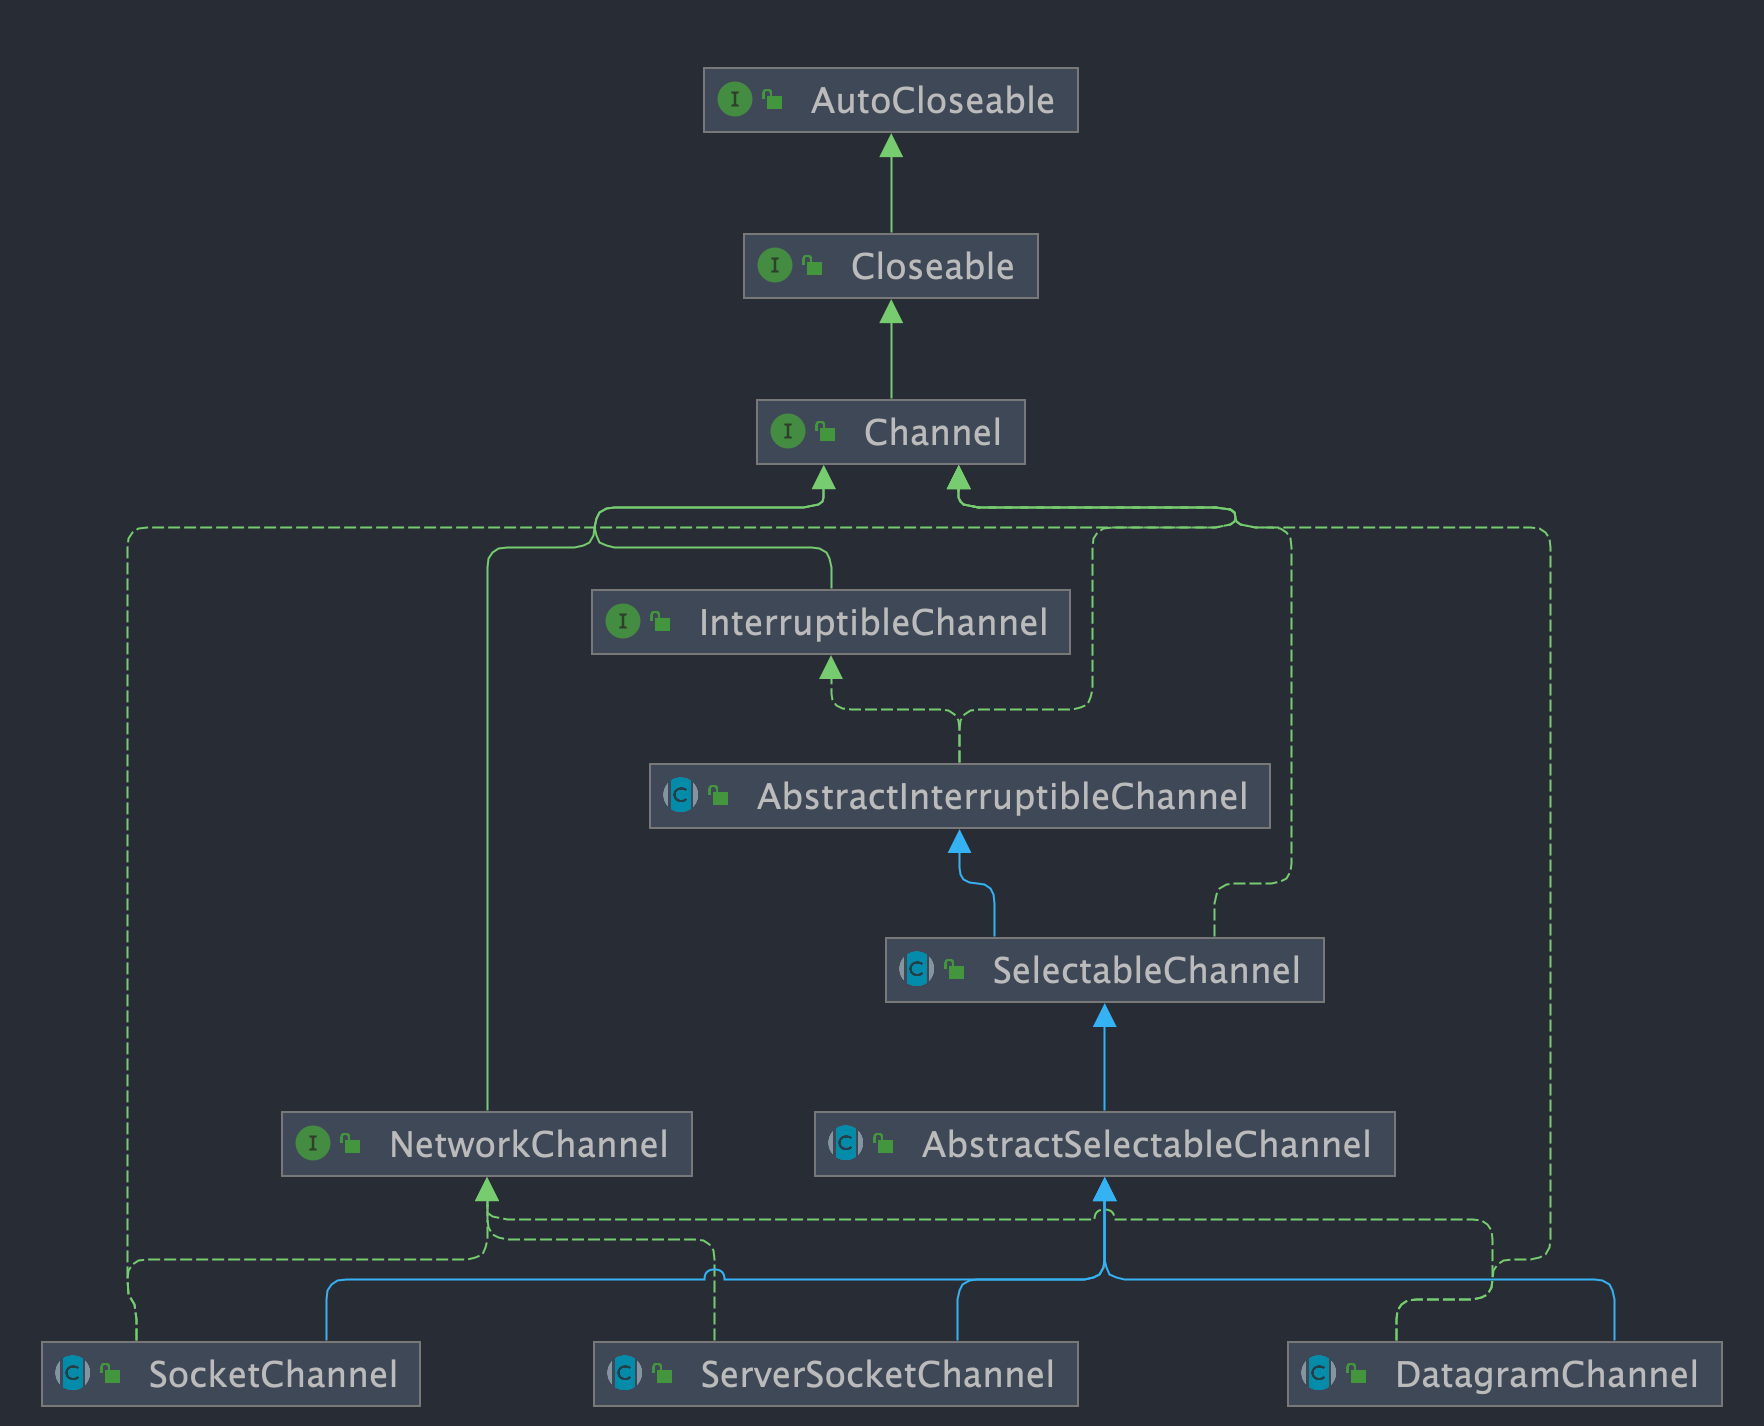Click the class icon on SocketChannel node
The width and height of the screenshot is (1764, 1426).
coord(72,1374)
